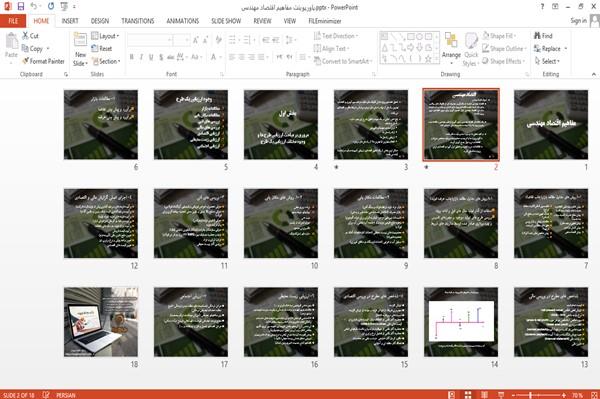Open Reading View from status bar

[x=484, y=395]
